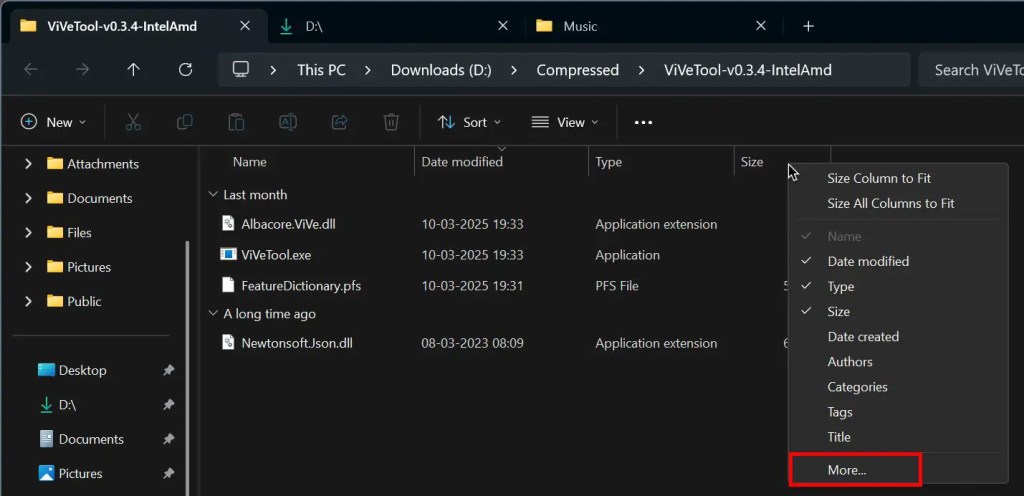1024x496 pixels.
Task: Open D:\ drive in quick access sidebar
Action: coord(57,405)
